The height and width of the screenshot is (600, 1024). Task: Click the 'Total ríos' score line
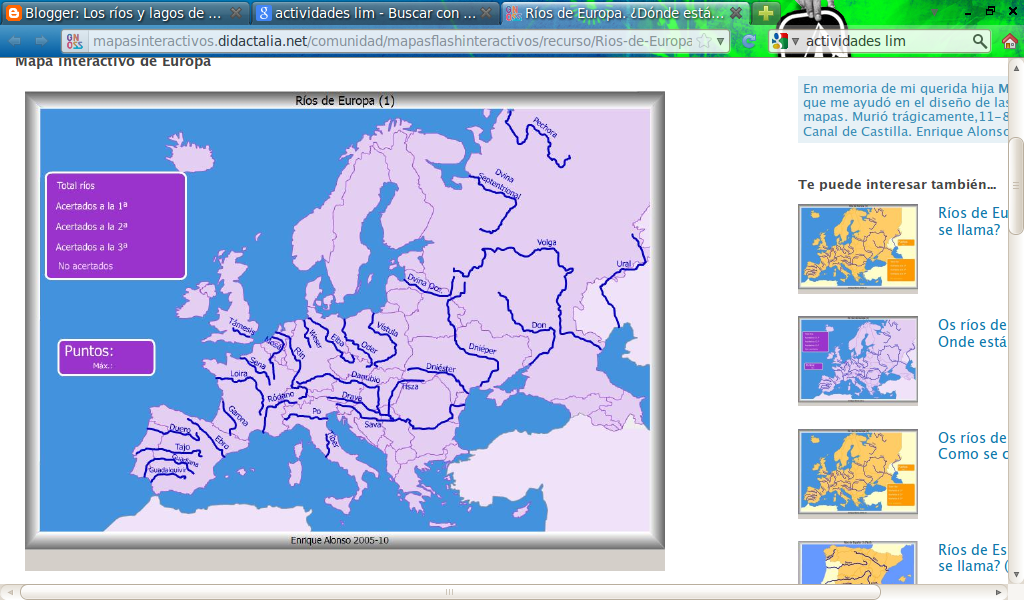[75, 185]
